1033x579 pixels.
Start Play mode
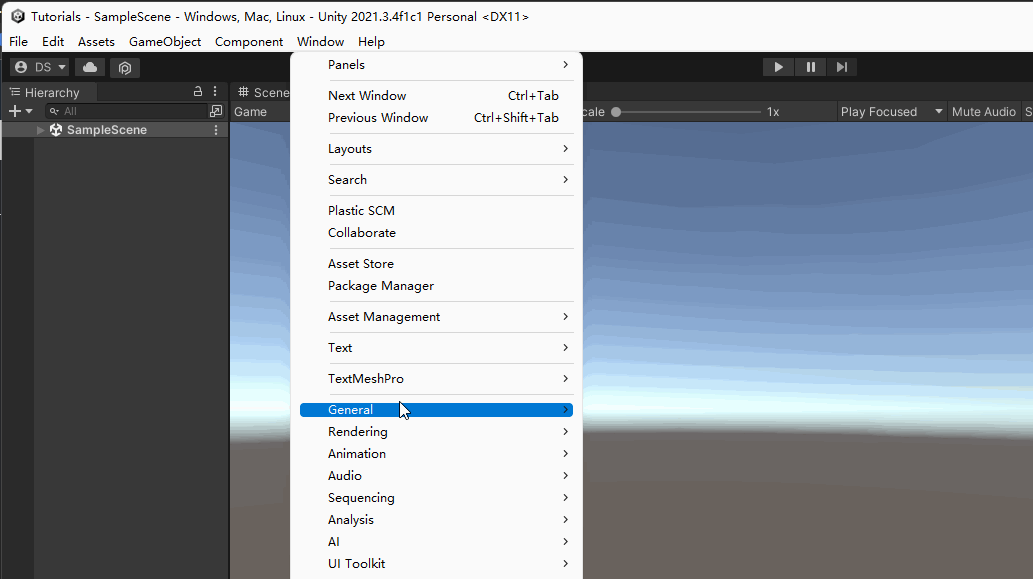(778, 67)
